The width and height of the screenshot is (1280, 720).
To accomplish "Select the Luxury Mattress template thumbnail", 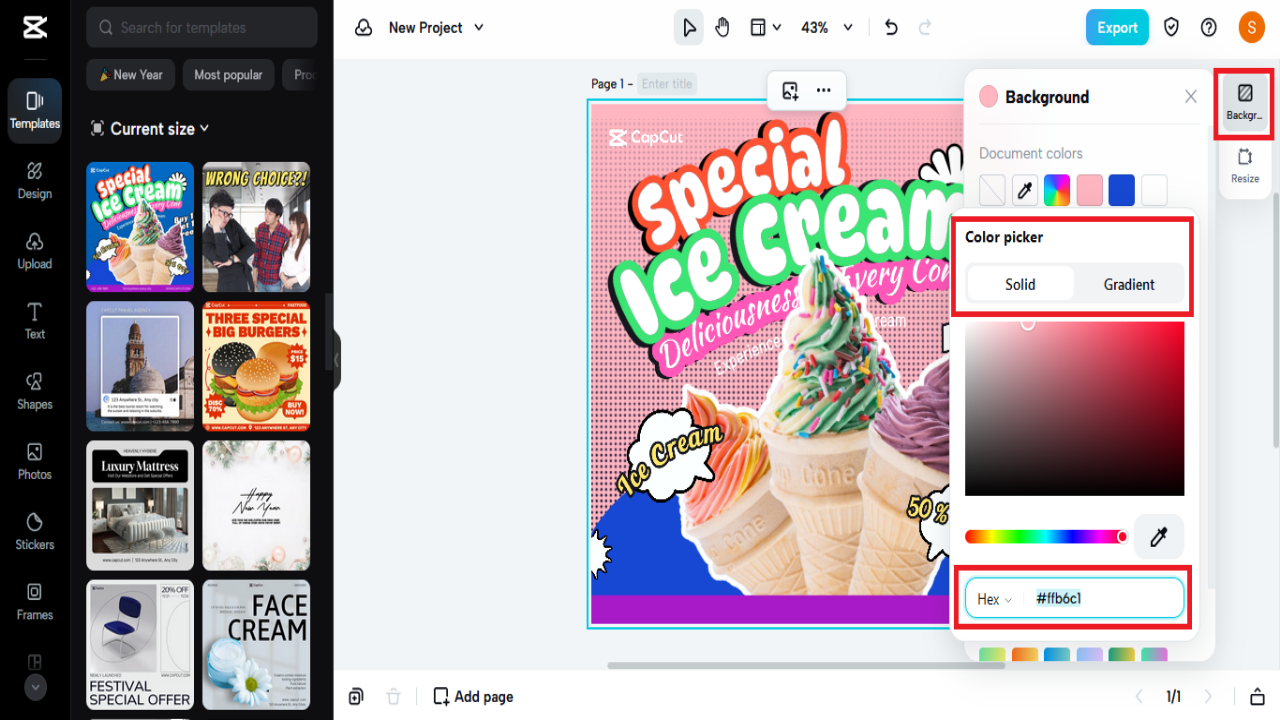I will pos(140,506).
